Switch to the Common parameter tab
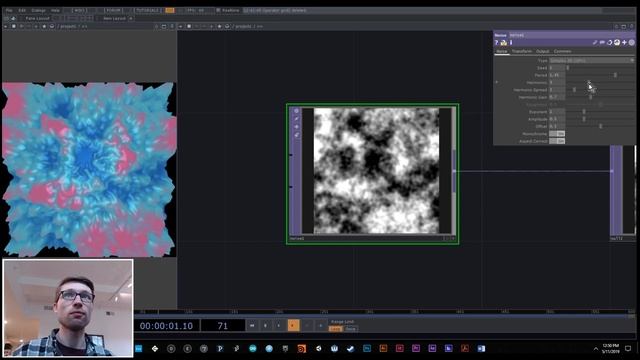The image size is (640, 360). click(x=562, y=51)
